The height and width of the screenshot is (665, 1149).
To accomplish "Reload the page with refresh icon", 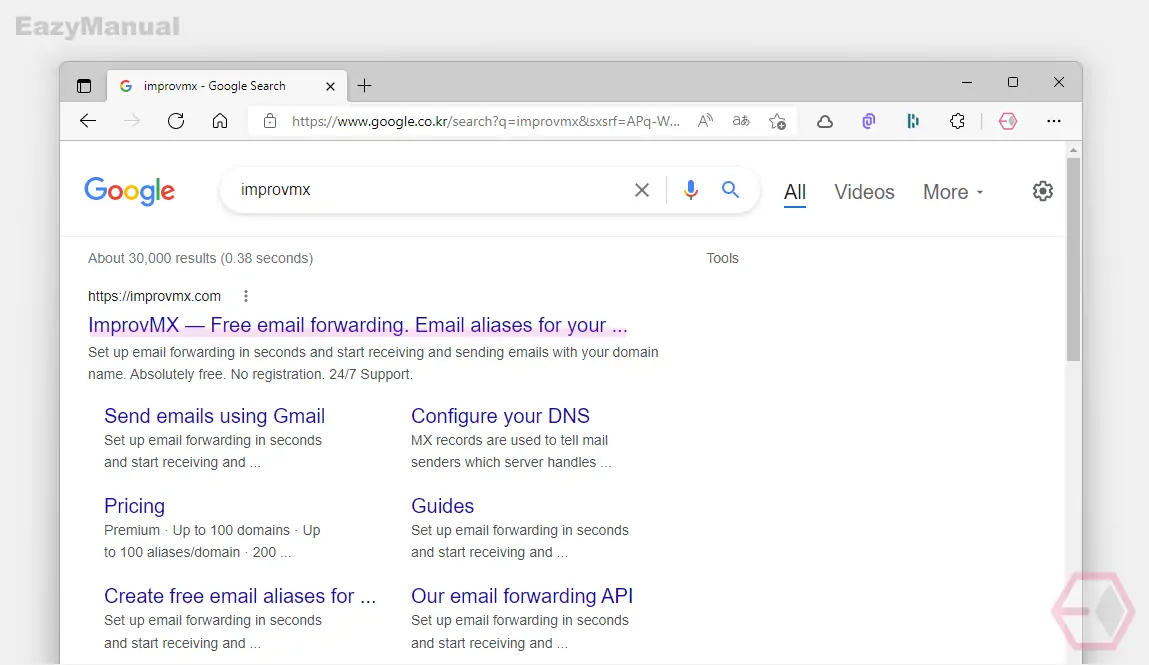I will pos(176,121).
